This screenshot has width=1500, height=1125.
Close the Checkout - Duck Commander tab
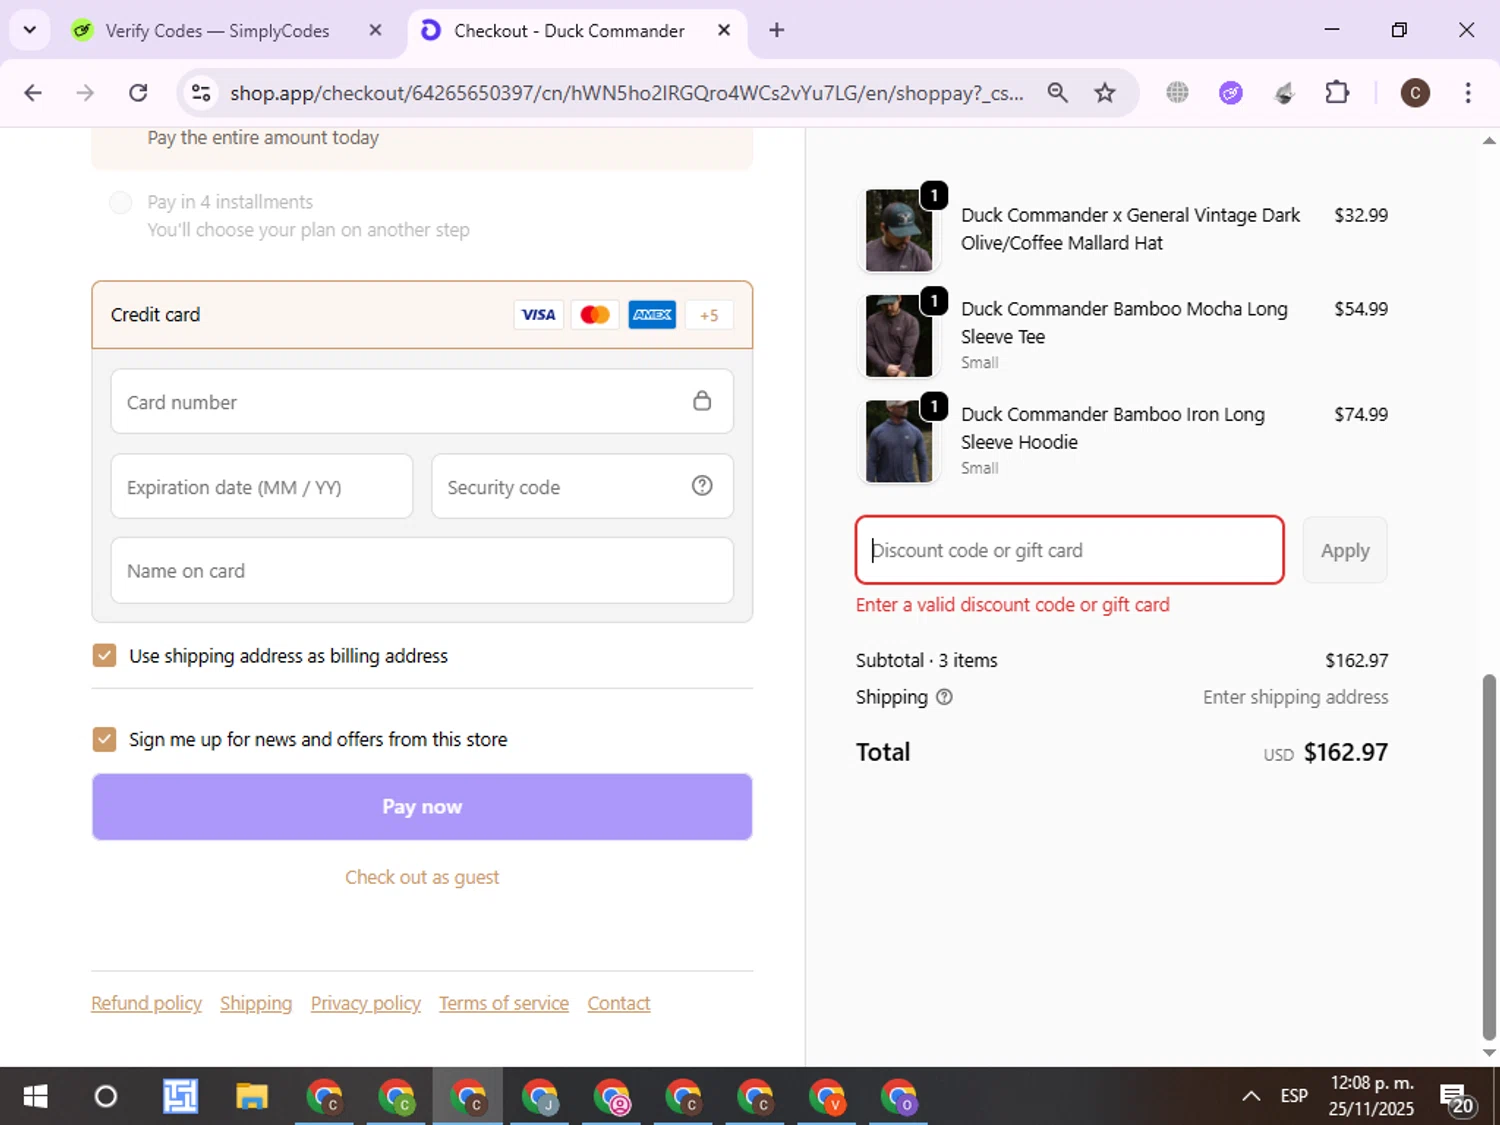click(724, 30)
